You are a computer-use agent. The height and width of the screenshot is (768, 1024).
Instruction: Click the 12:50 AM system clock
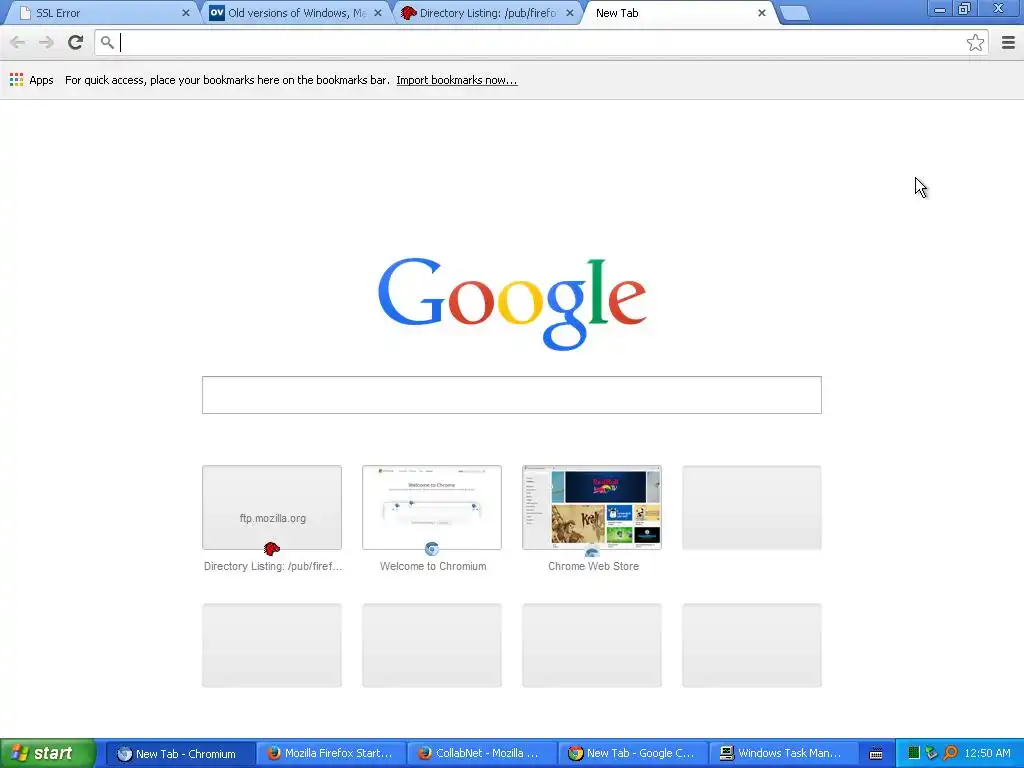(987, 753)
